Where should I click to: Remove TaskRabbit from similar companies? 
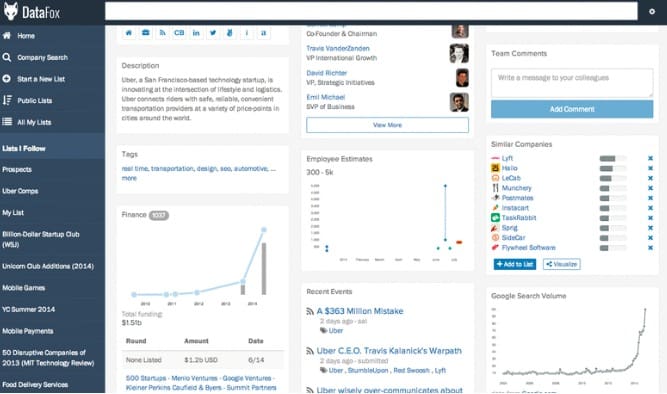click(650, 218)
